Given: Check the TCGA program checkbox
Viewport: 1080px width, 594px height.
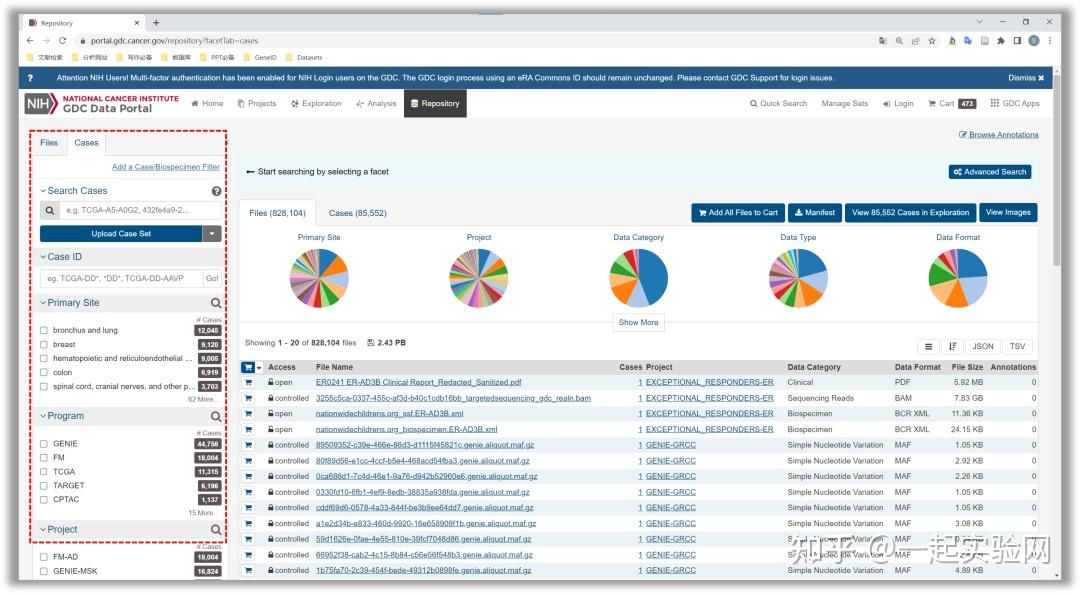Looking at the screenshot, I should pyautogui.click(x=43, y=472).
